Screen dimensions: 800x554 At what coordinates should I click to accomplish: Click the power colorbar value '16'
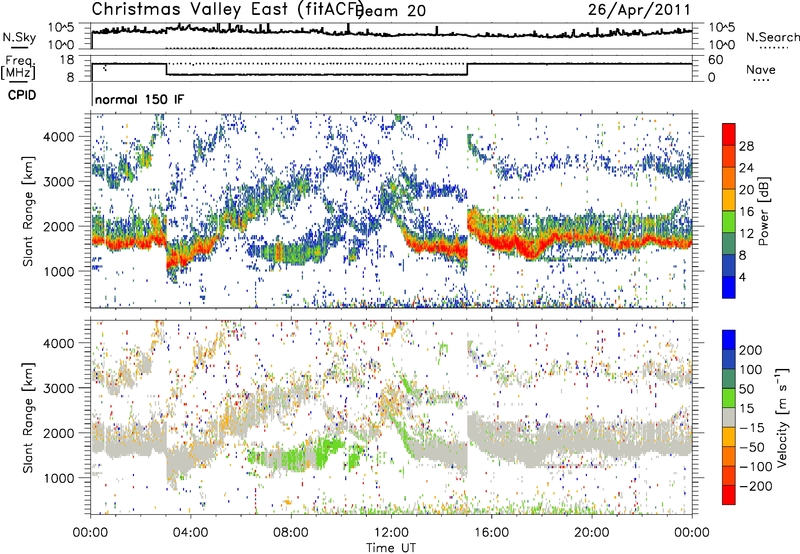(x=746, y=212)
